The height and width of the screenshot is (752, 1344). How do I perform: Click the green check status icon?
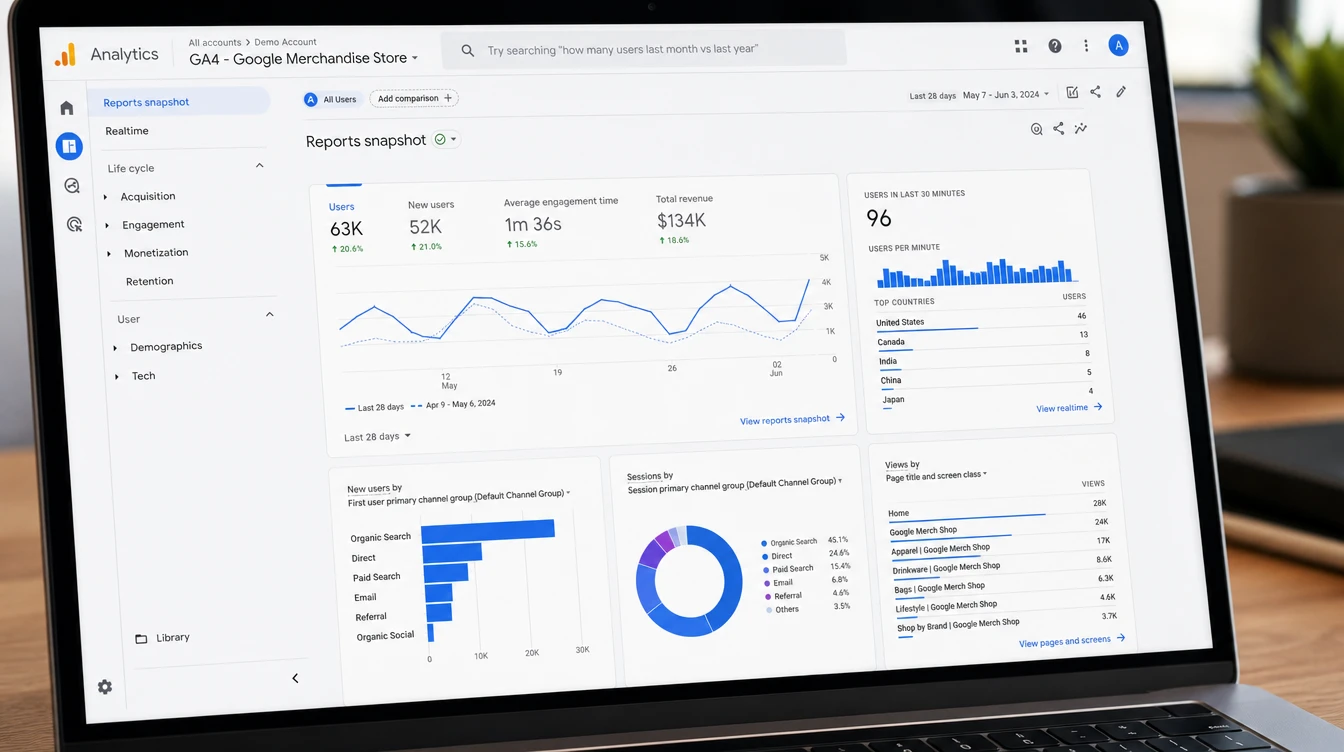(440, 140)
